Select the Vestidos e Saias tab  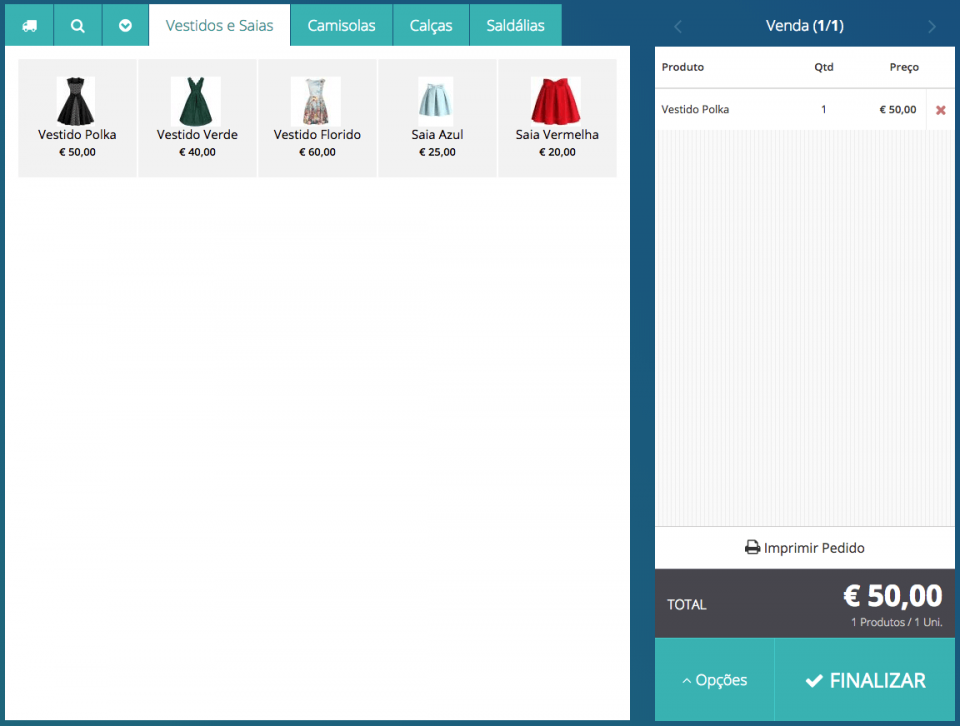point(219,25)
